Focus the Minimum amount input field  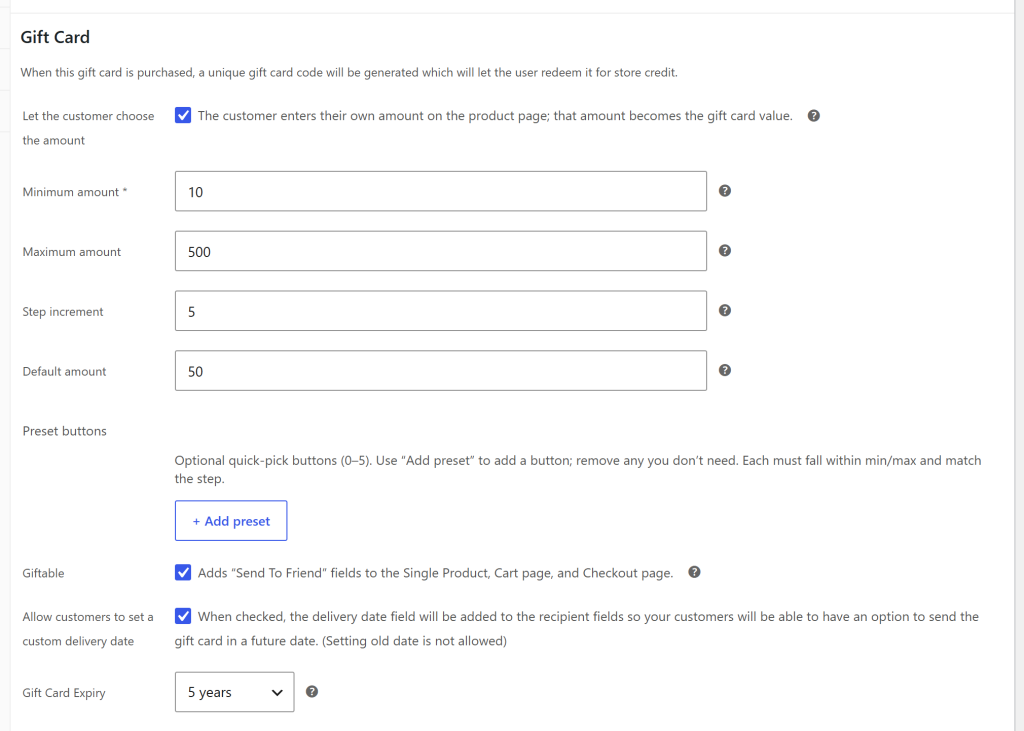coord(441,191)
